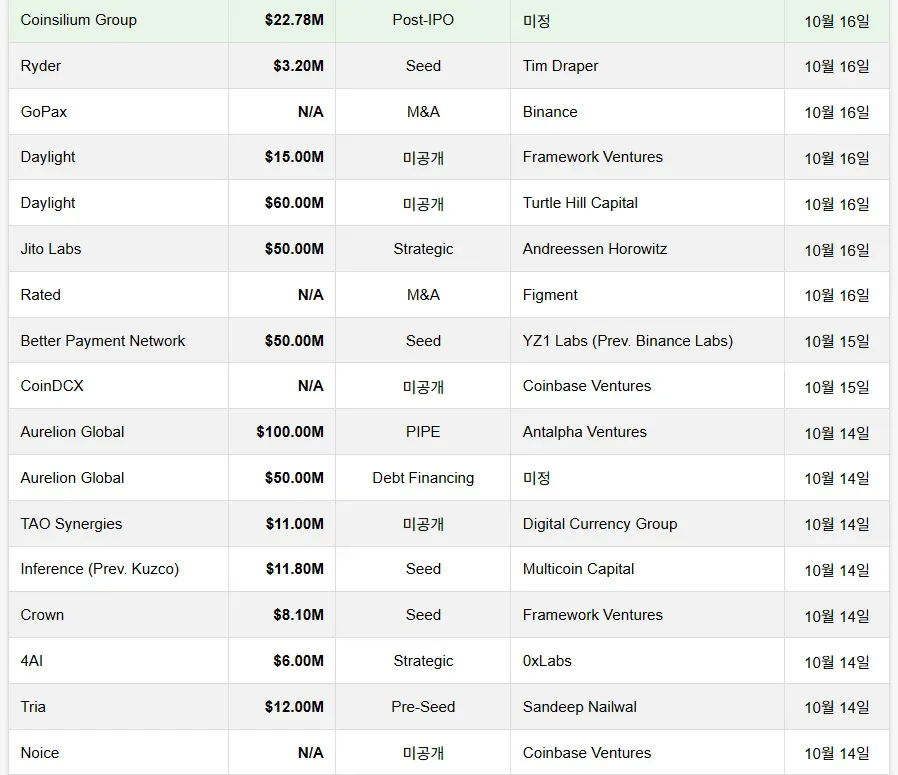Viewport: 898px width, 775px height.
Task: Open Andreessen Horowitz investor link
Action: click(x=595, y=249)
